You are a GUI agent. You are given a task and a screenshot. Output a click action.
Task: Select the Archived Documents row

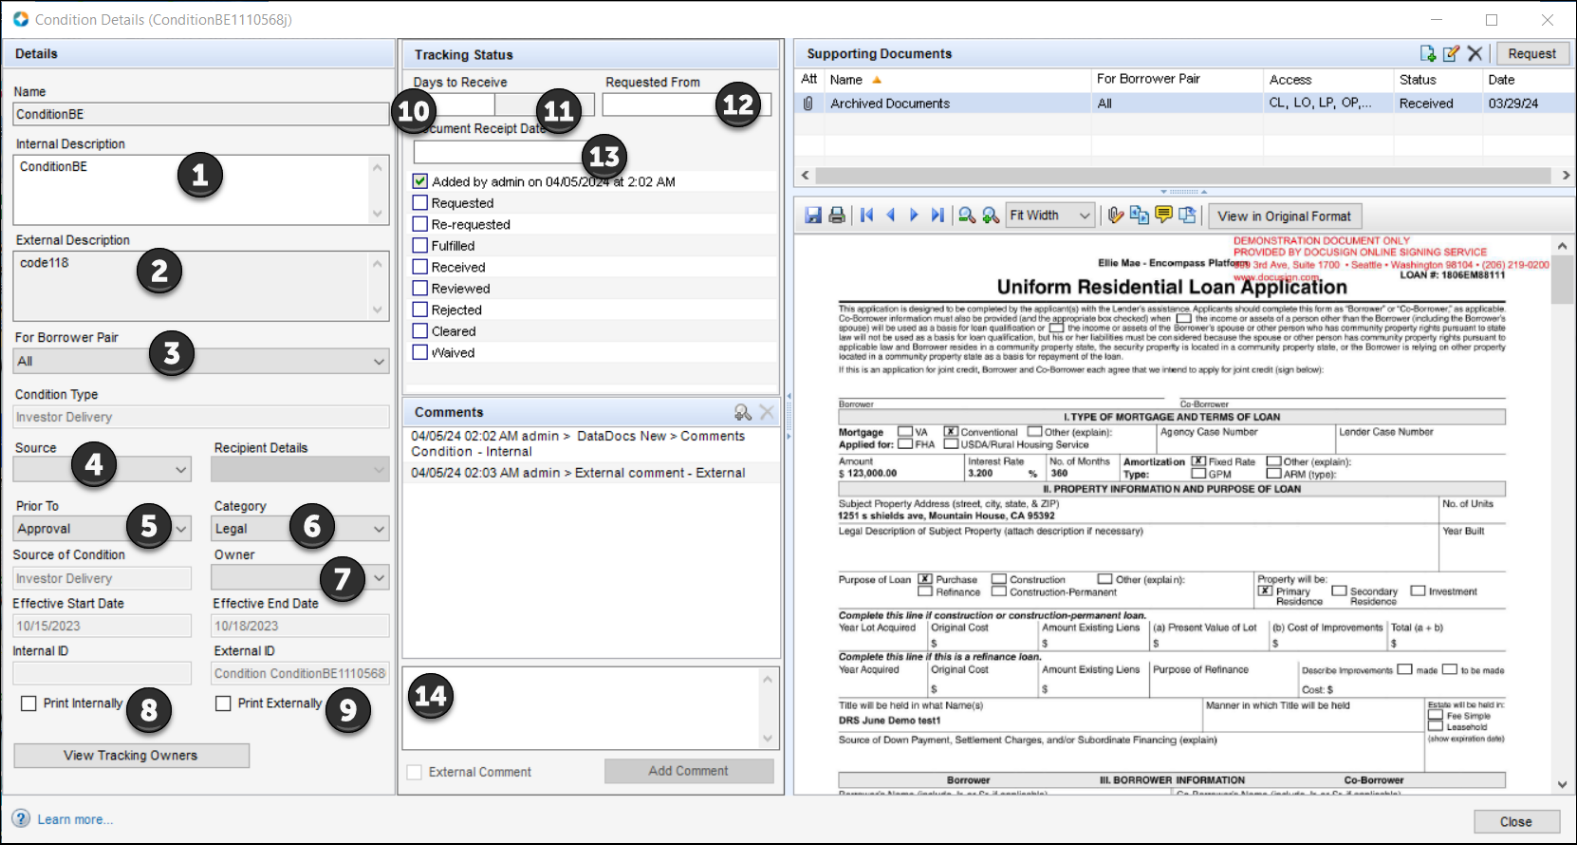coord(1185,103)
